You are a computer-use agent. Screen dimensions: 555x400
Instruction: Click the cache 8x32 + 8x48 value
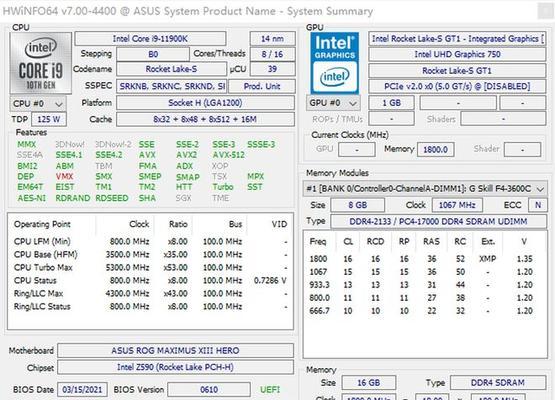tap(205, 119)
